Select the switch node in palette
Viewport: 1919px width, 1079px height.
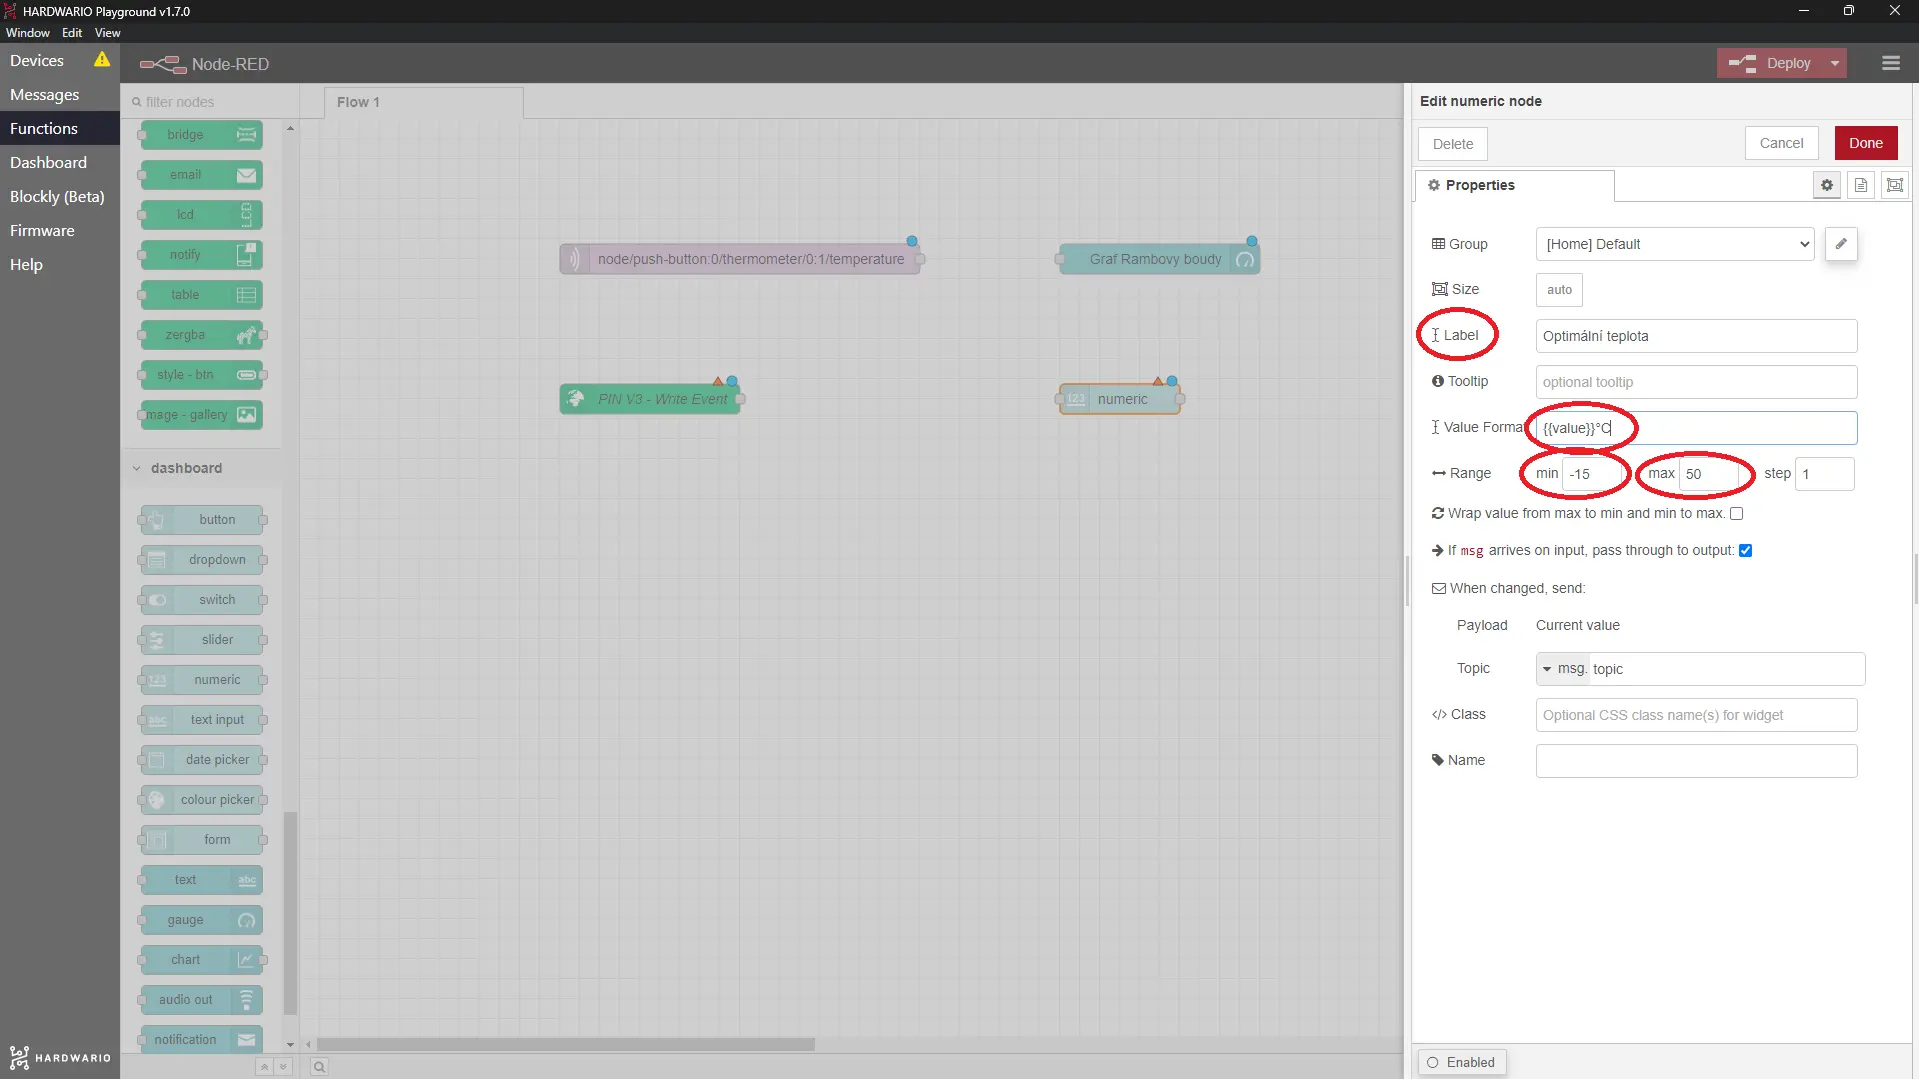coord(202,600)
